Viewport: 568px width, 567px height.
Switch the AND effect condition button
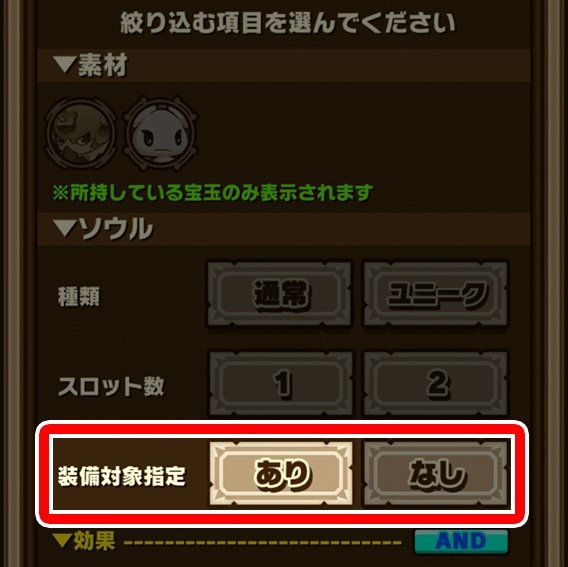pos(461,541)
